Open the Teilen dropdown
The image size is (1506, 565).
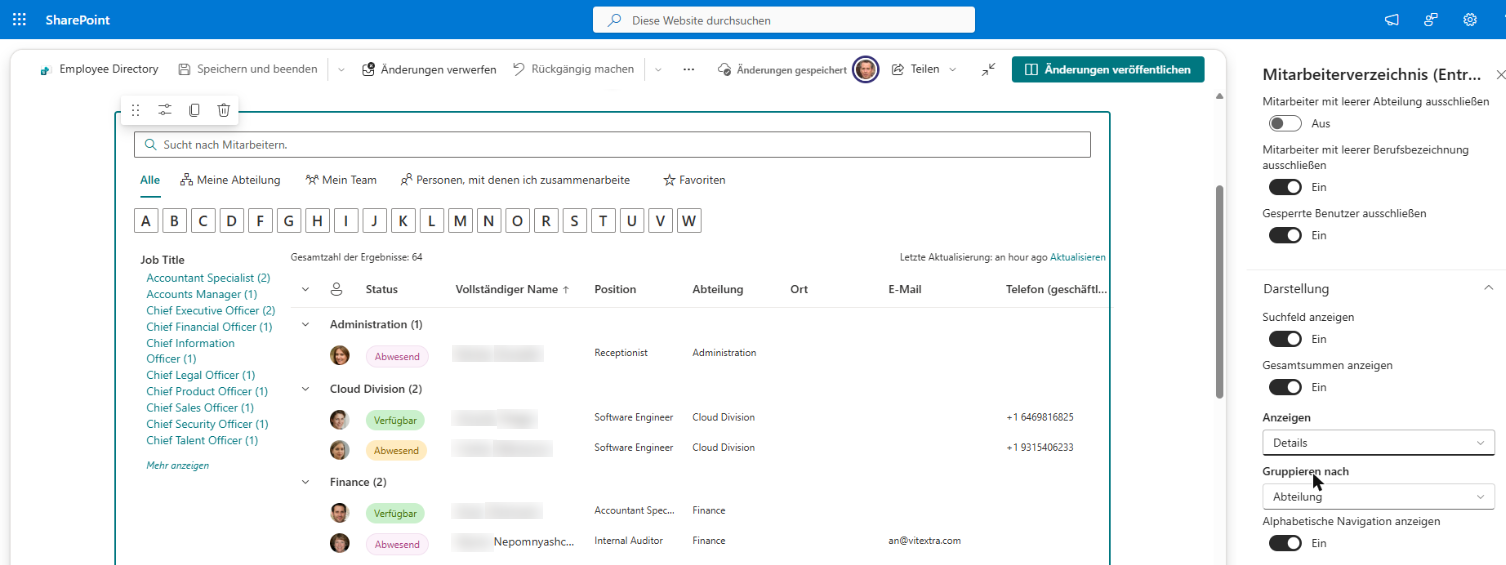pos(952,69)
